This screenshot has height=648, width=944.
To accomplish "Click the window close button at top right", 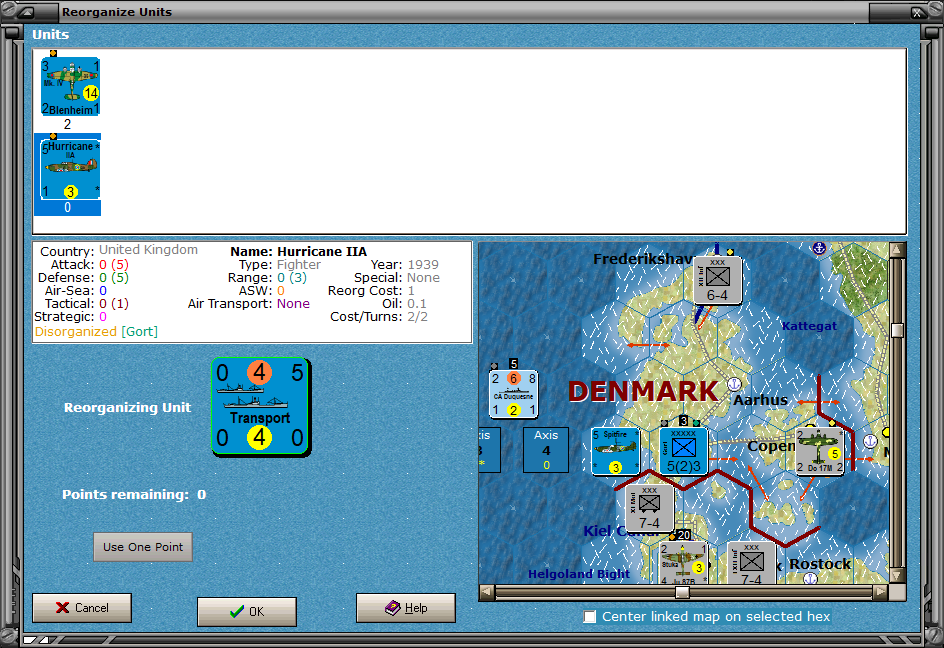I will tap(916, 12).
